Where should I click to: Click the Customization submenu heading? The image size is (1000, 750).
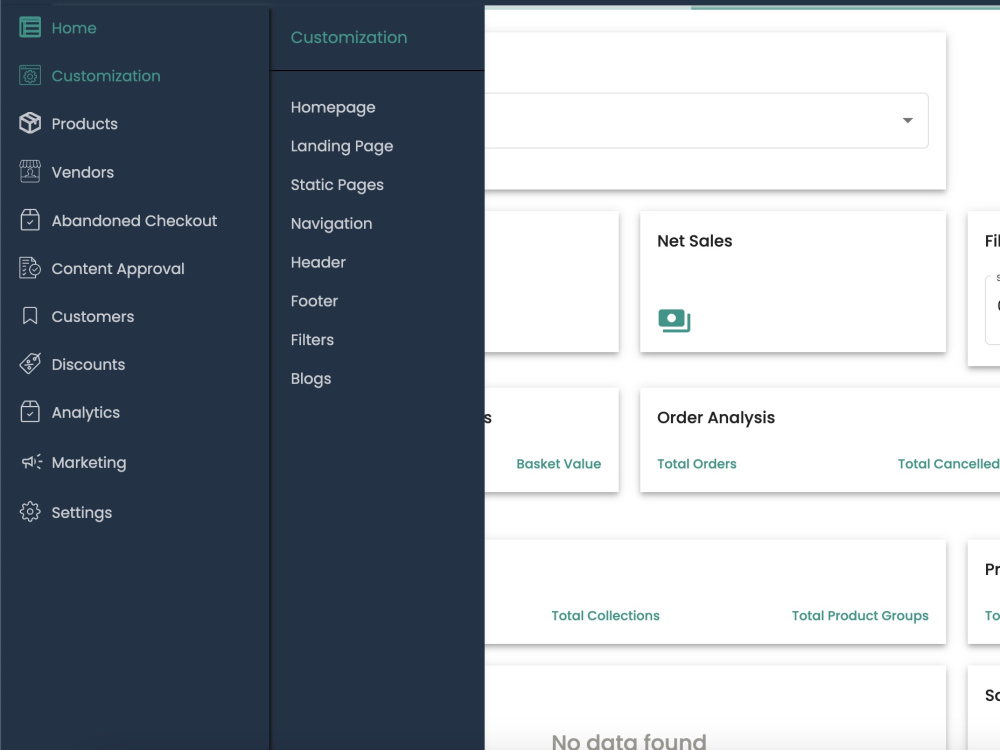349,37
